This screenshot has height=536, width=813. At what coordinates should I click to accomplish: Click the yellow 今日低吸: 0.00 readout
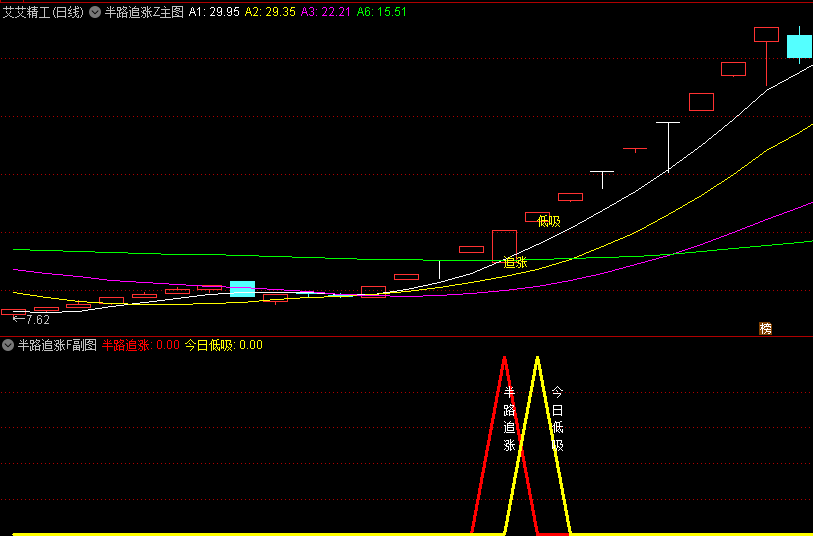pos(224,345)
